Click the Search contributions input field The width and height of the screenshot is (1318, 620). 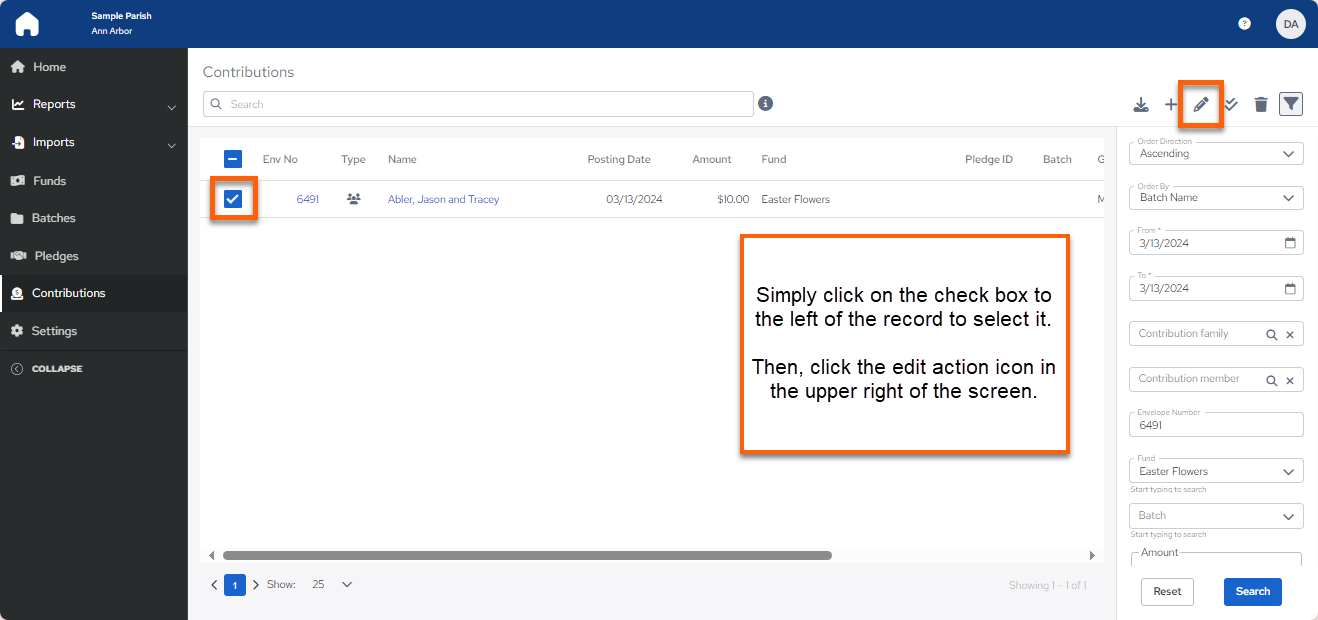478,104
